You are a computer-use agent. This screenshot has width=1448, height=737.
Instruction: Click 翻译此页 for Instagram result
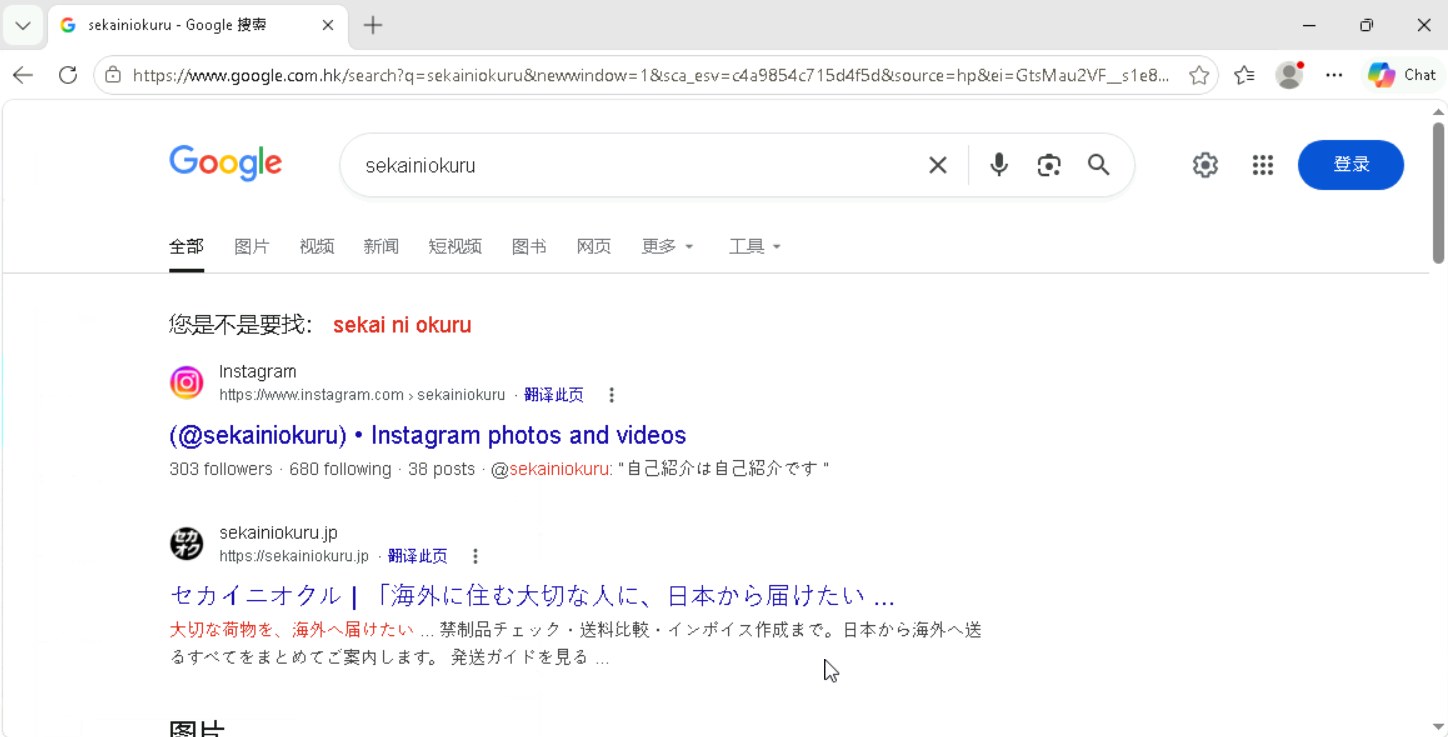(x=553, y=395)
